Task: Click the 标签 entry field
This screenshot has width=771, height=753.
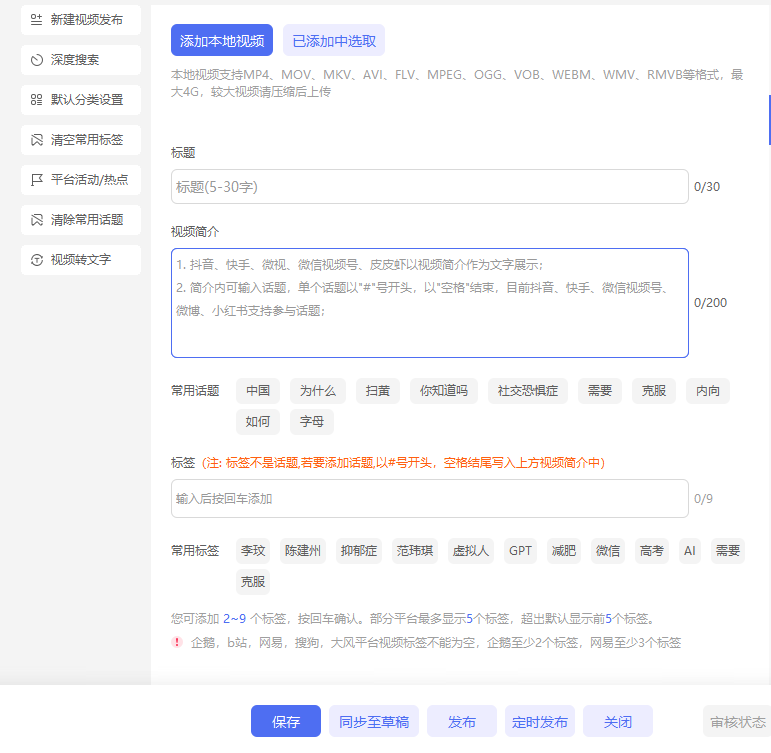Action: tap(429, 498)
